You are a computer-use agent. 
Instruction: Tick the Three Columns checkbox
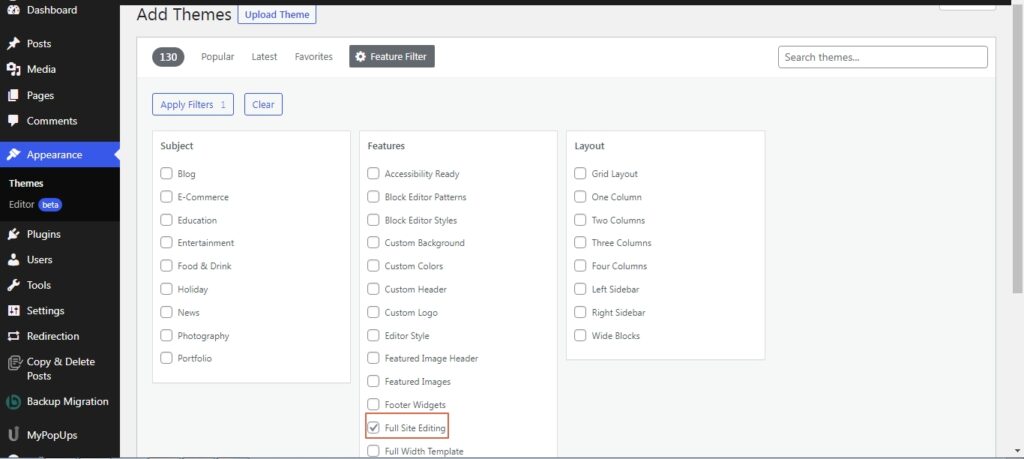tap(580, 243)
